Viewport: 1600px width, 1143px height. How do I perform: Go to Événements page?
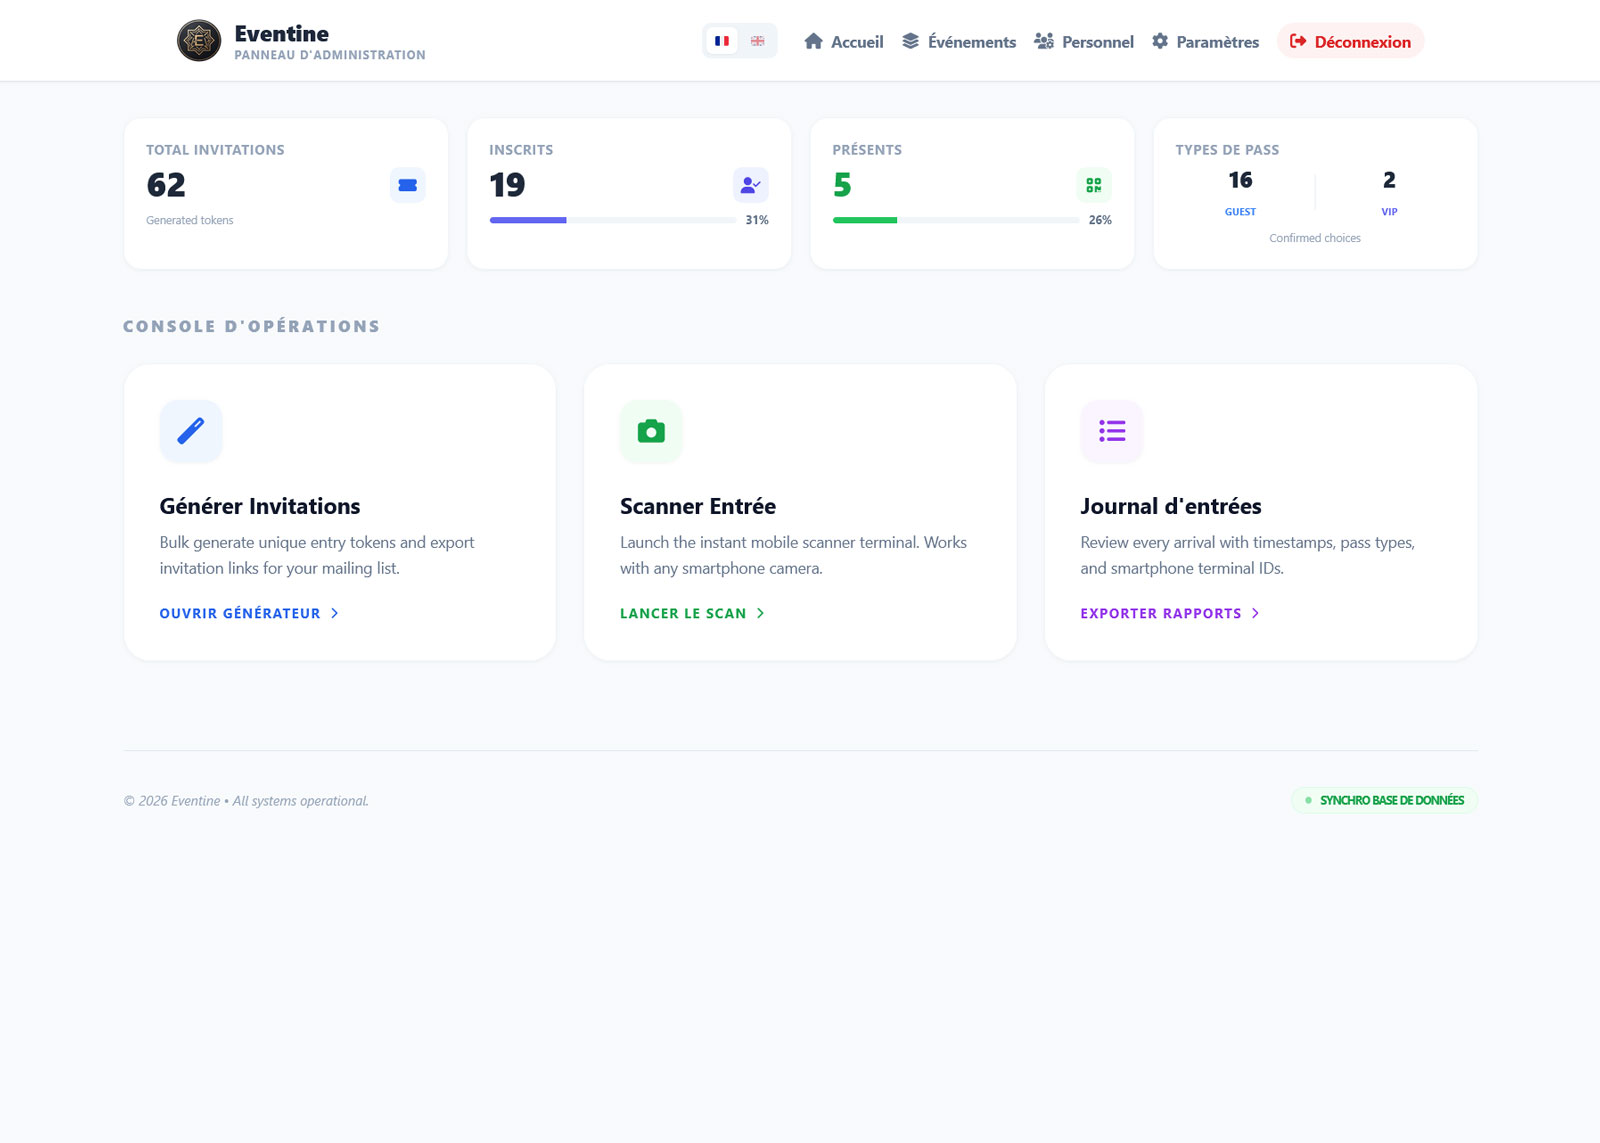point(959,41)
